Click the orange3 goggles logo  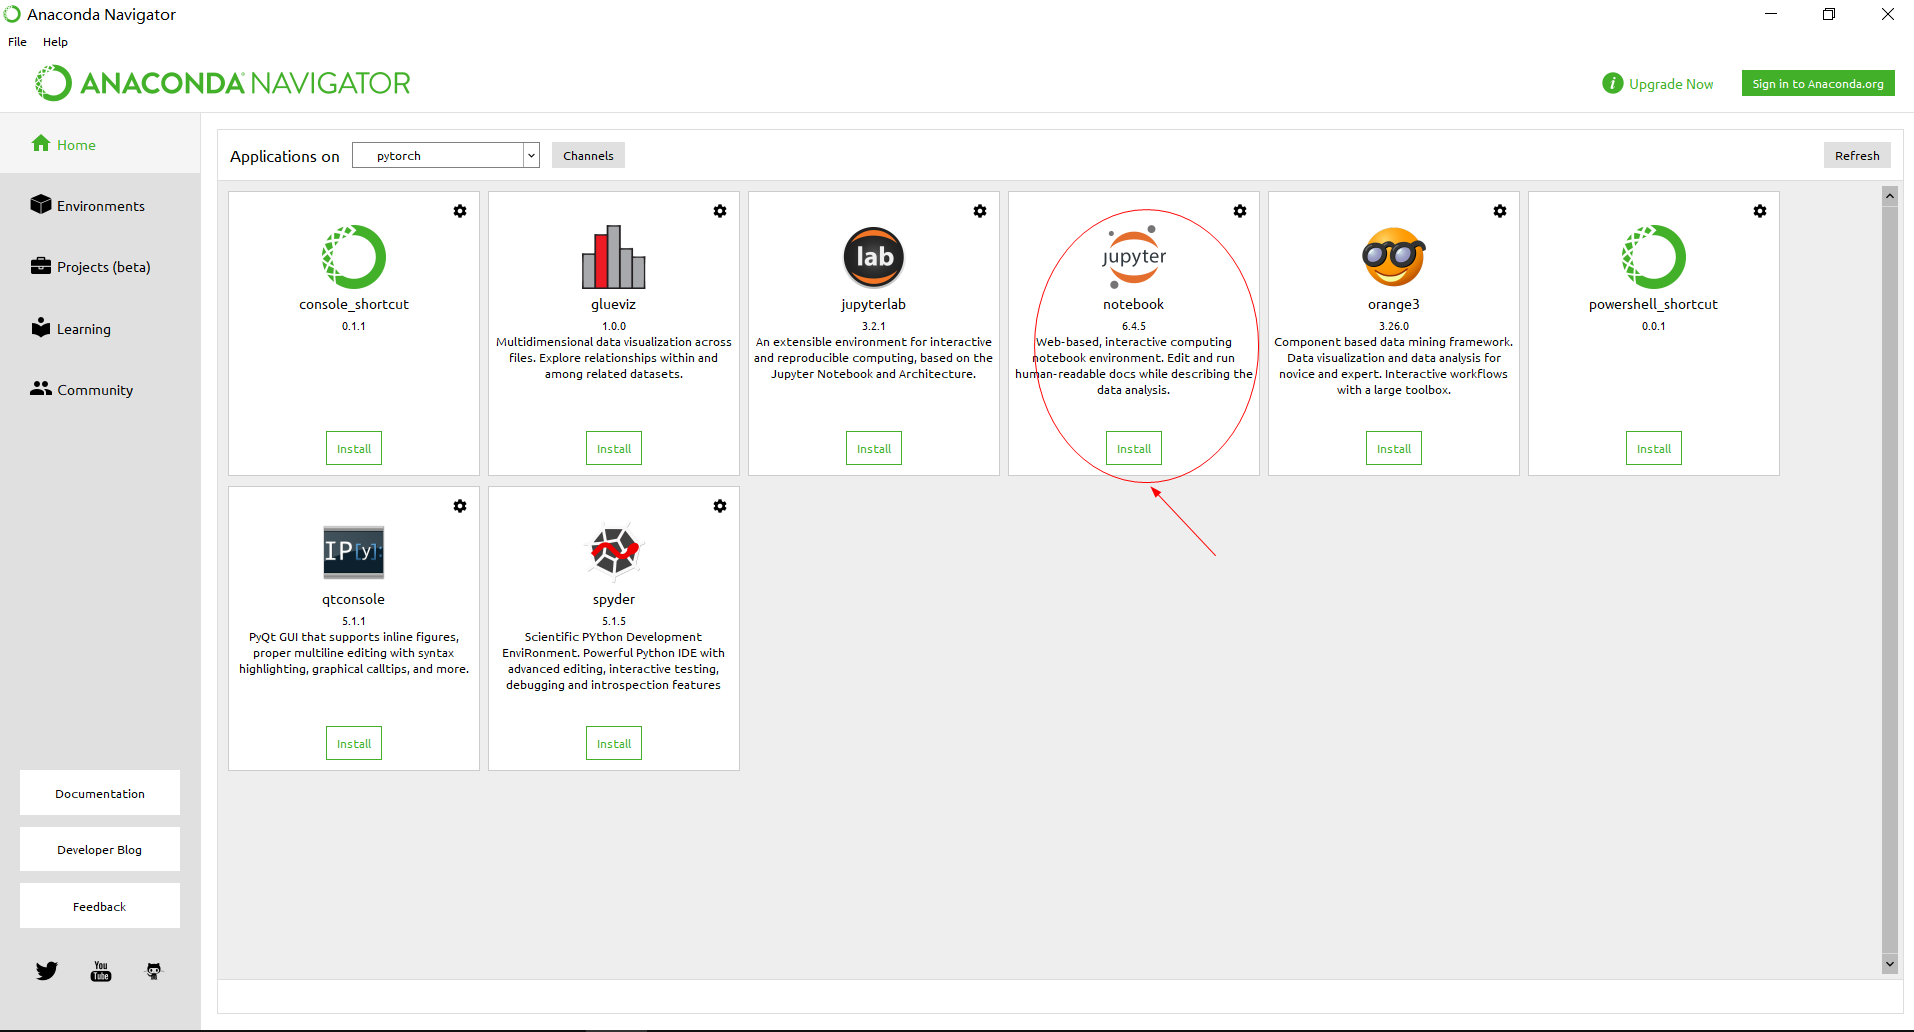click(1394, 257)
